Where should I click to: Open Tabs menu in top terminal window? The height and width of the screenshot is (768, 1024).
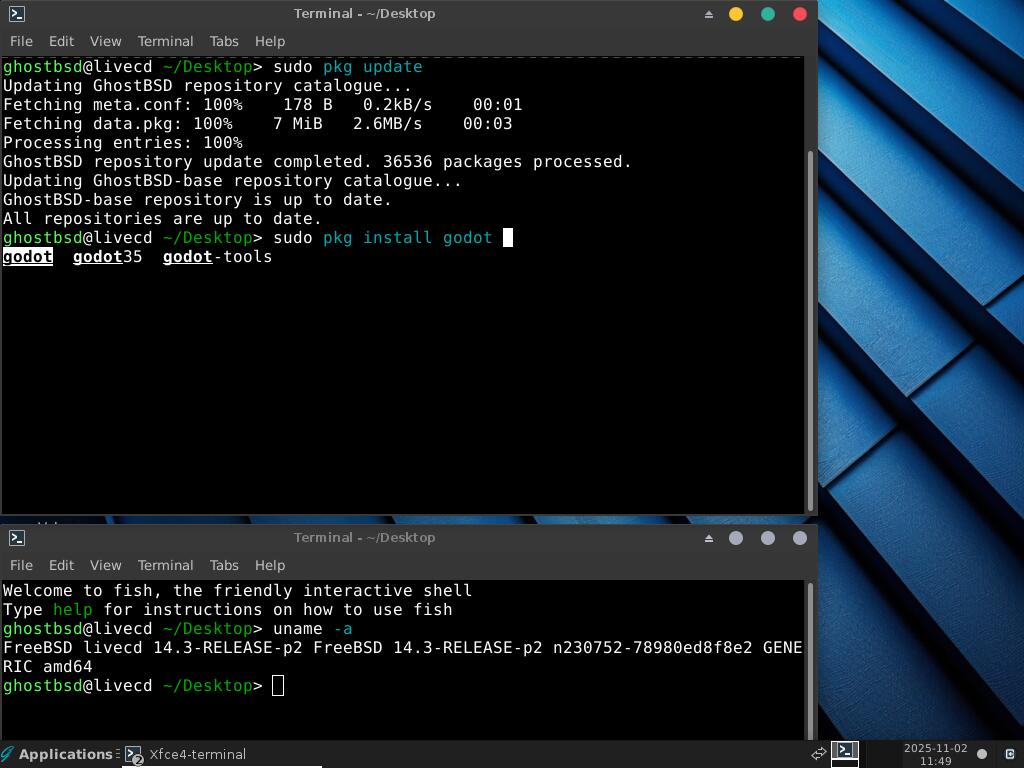[x=224, y=41]
